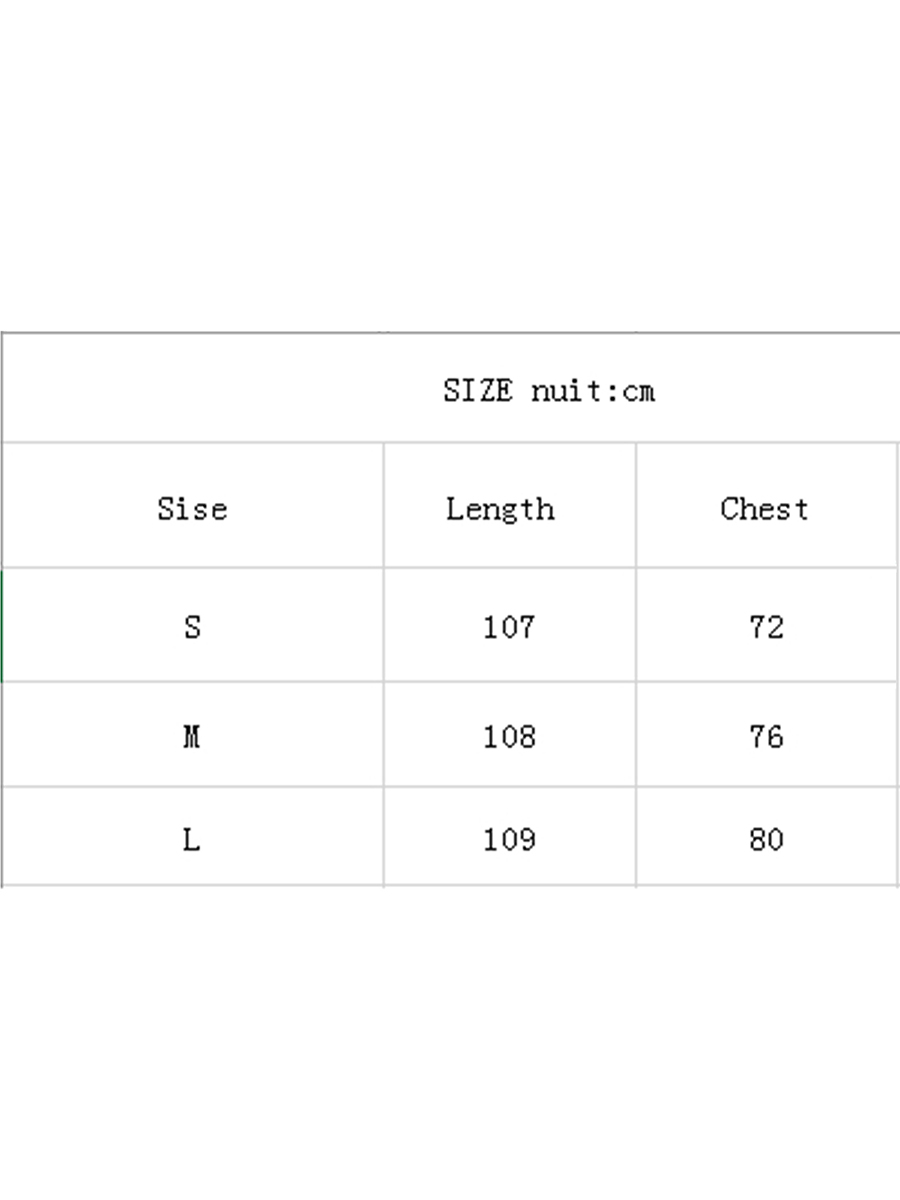
Task: Click the M size cell
Action: (x=193, y=735)
